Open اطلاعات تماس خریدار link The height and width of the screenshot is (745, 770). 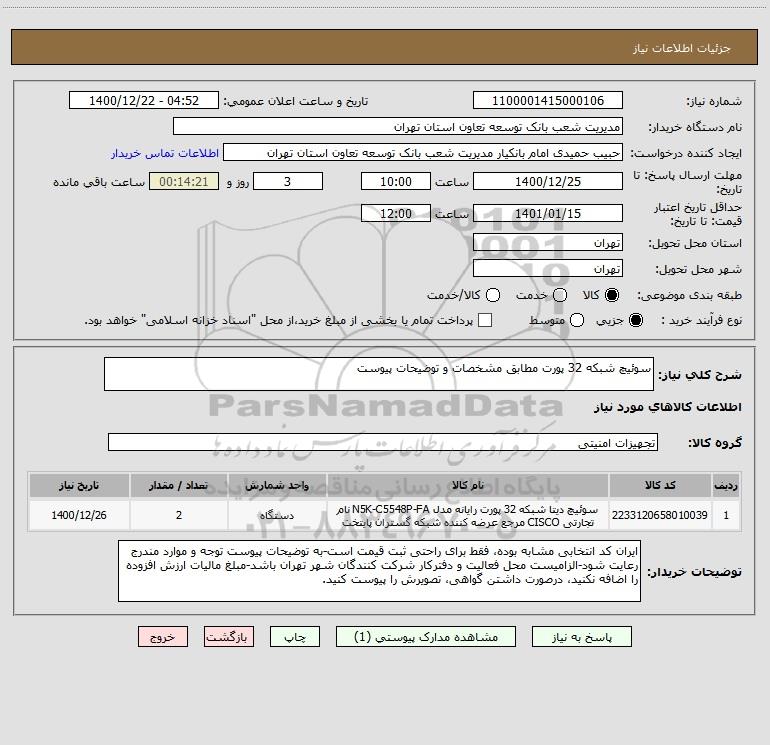pos(165,153)
